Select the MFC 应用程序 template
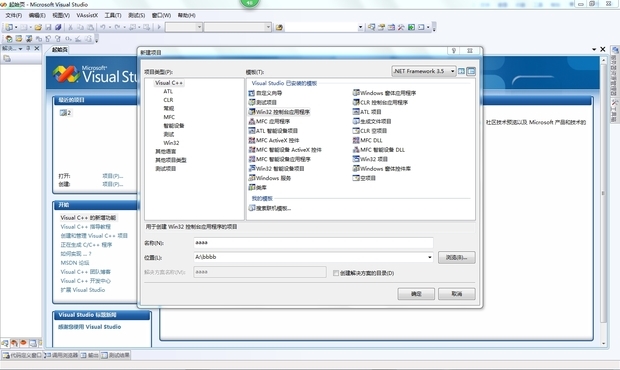 (x=269, y=121)
